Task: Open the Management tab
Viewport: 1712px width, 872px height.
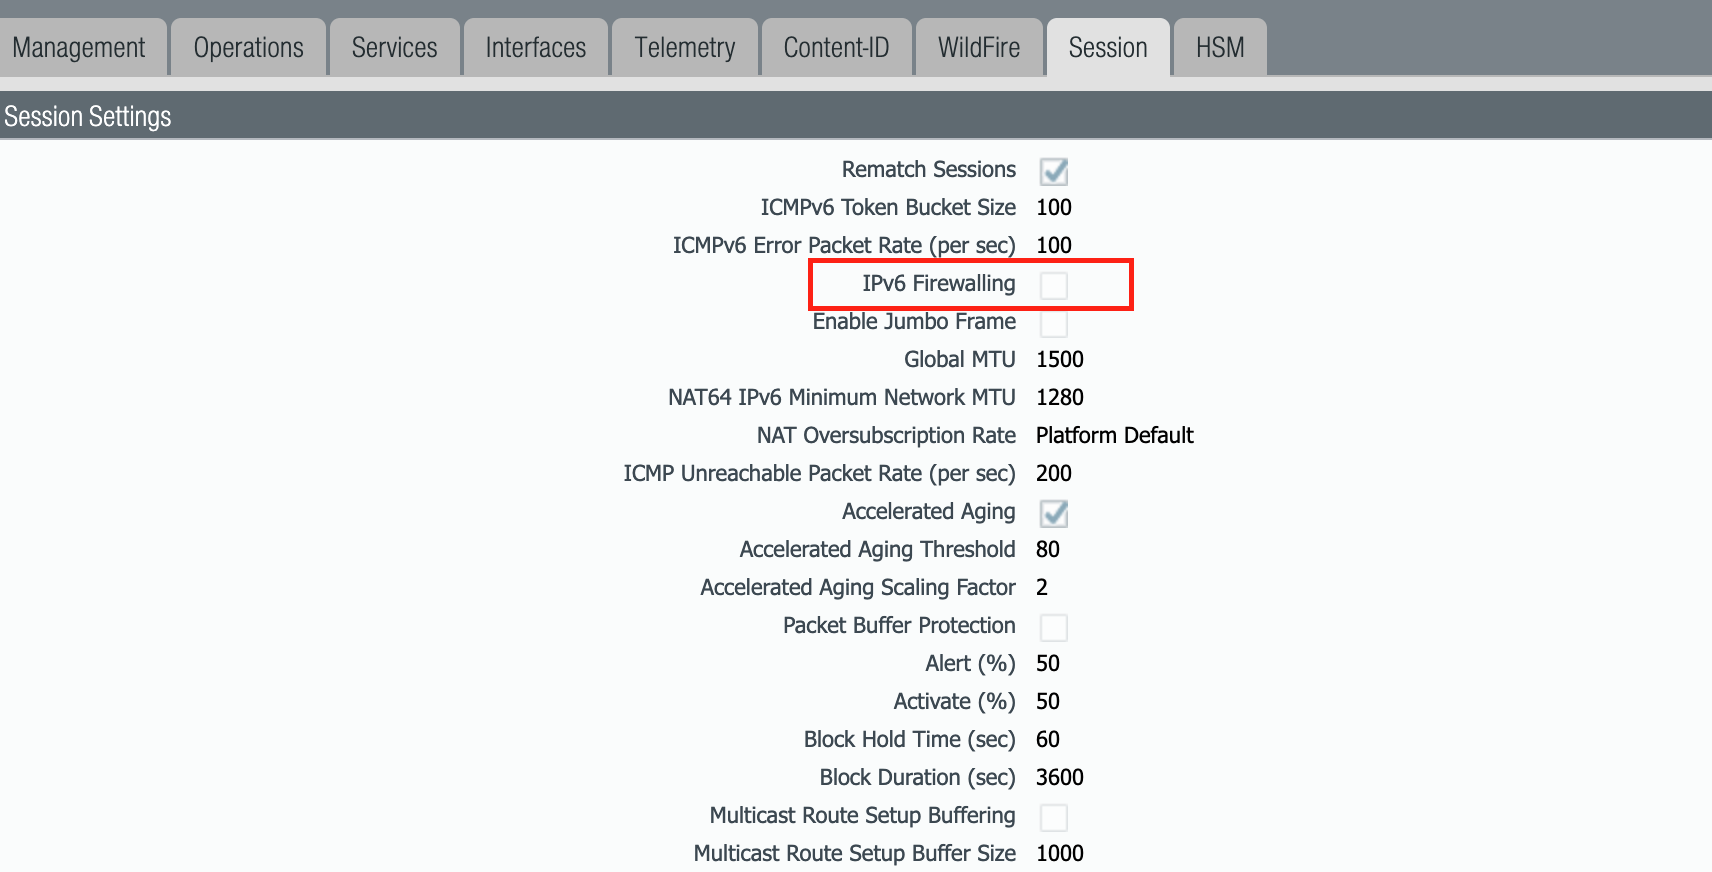Action: pos(79,48)
